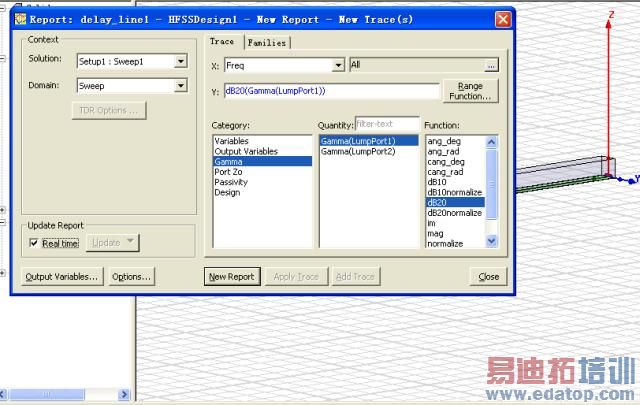The width and height of the screenshot is (640, 405).
Task: Click Function list scroll down arrow
Action: (x=491, y=242)
